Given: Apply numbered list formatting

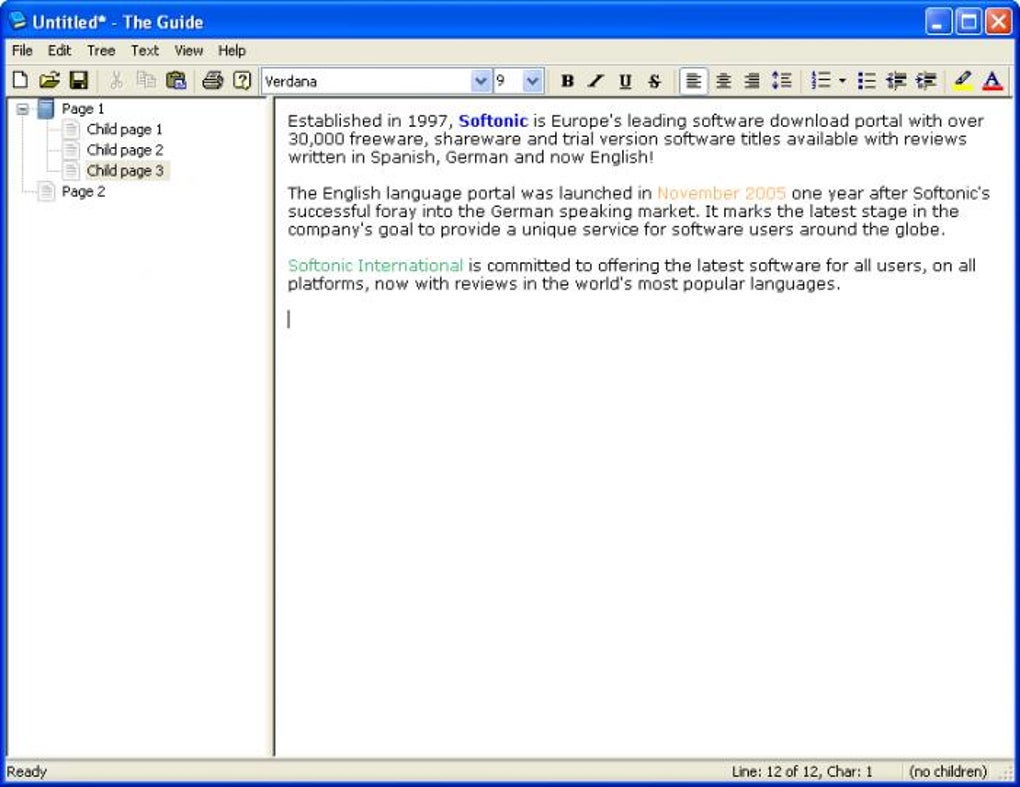Looking at the screenshot, I should (x=821, y=81).
